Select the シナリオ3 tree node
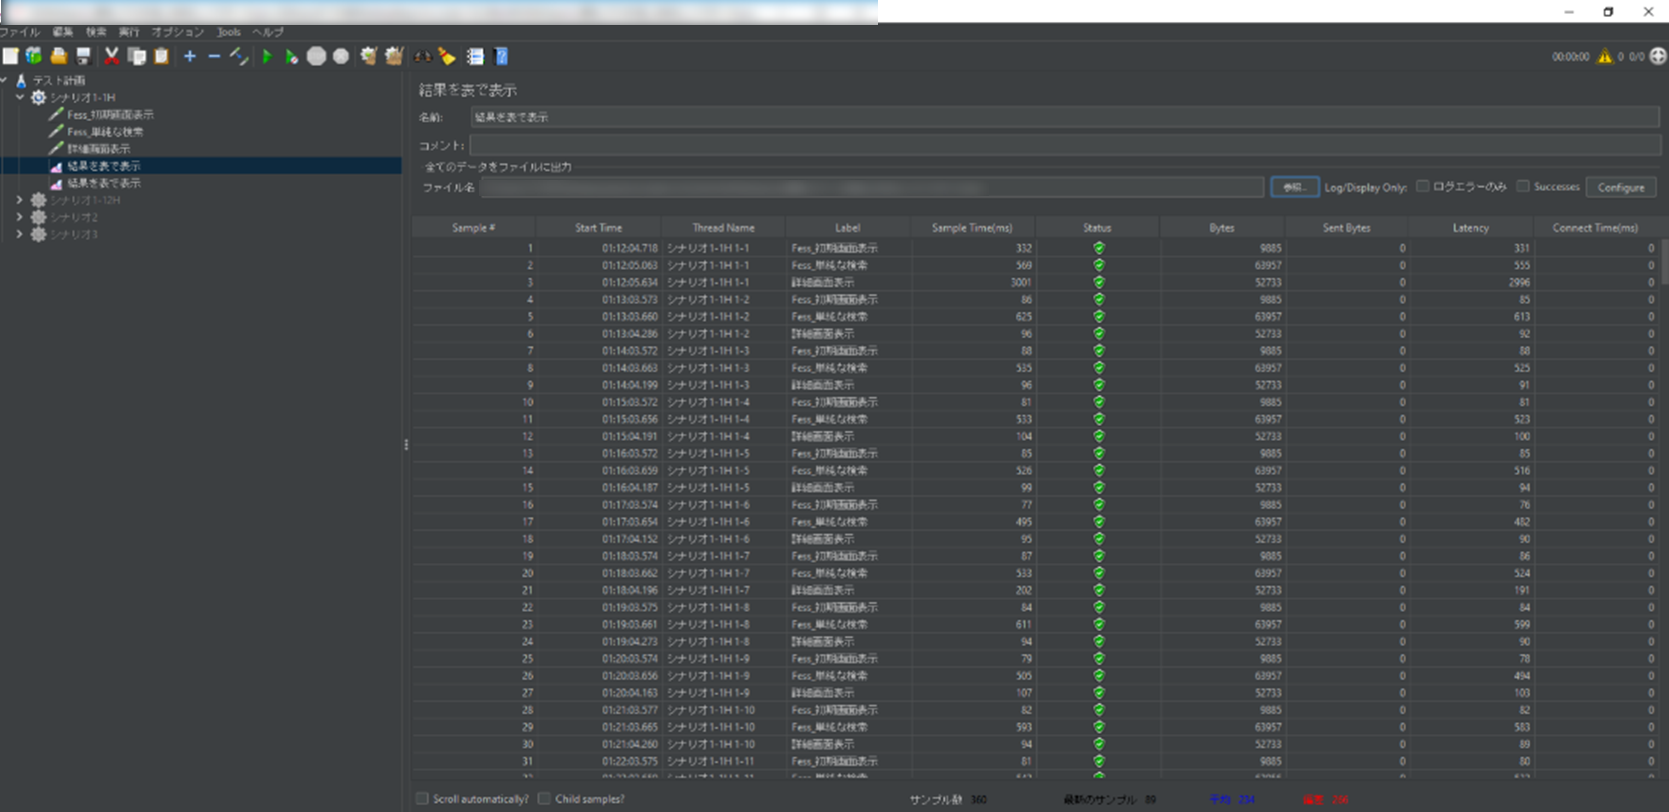Screen dimensions: 1669x812 pos(74,234)
